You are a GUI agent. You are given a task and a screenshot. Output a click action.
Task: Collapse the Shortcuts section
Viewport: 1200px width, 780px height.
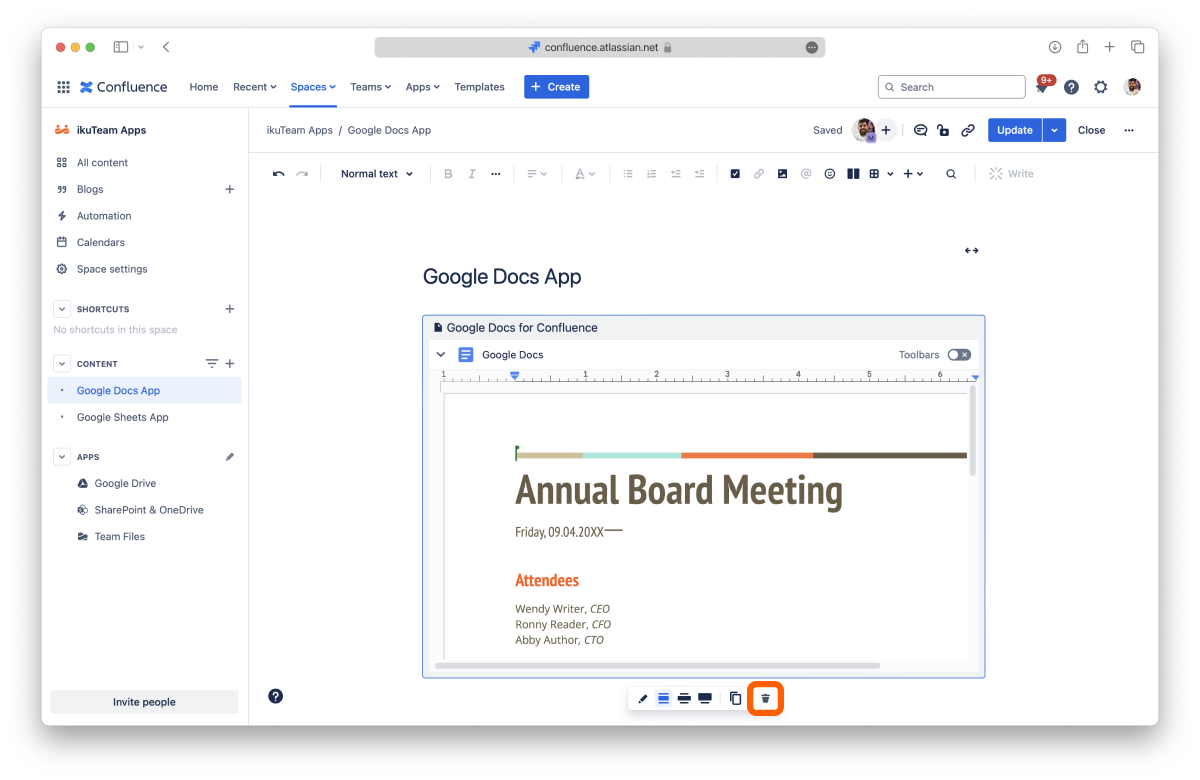click(62, 309)
